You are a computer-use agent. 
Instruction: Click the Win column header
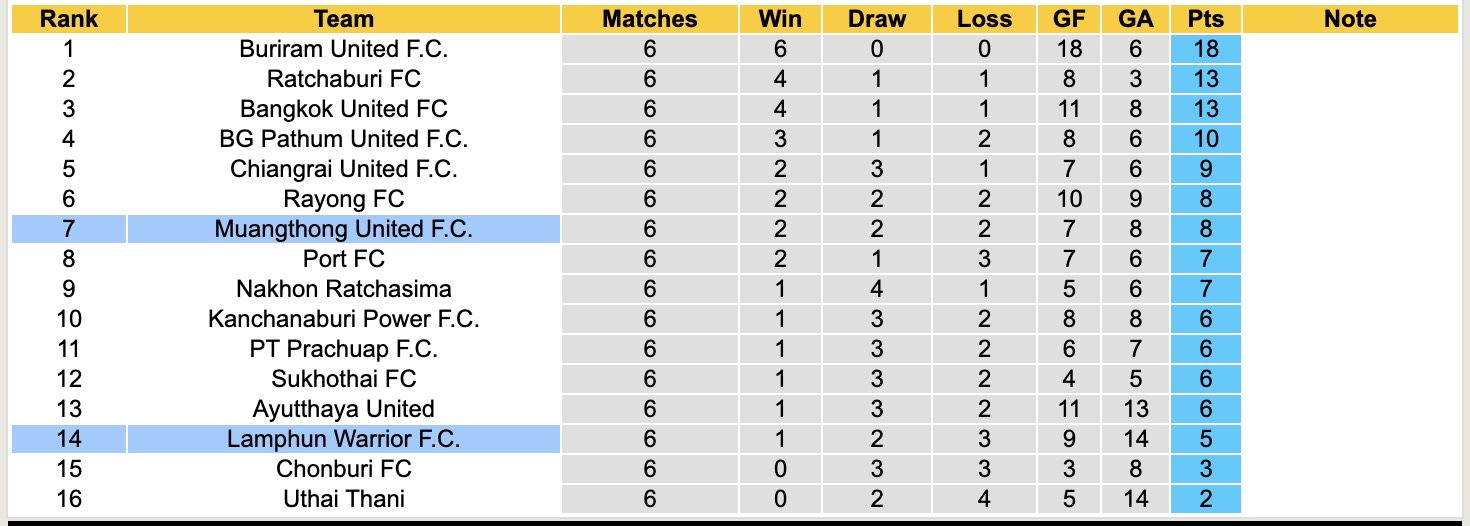tap(780, 19)
